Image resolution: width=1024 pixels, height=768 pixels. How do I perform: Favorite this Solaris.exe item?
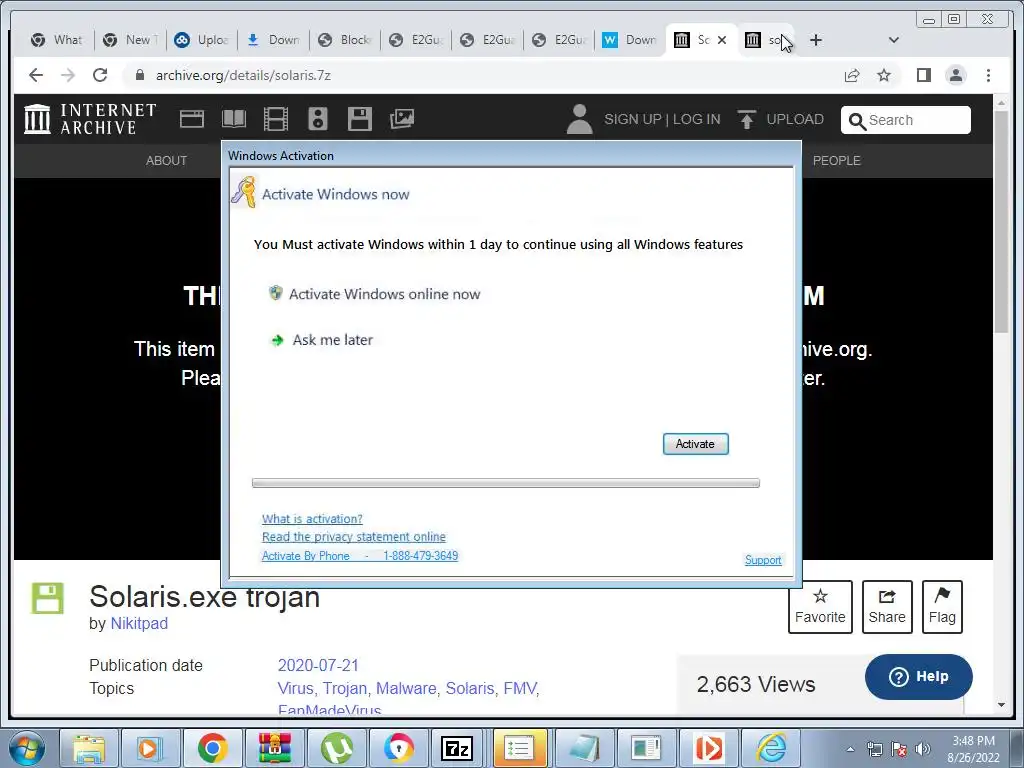coord(820,607)
